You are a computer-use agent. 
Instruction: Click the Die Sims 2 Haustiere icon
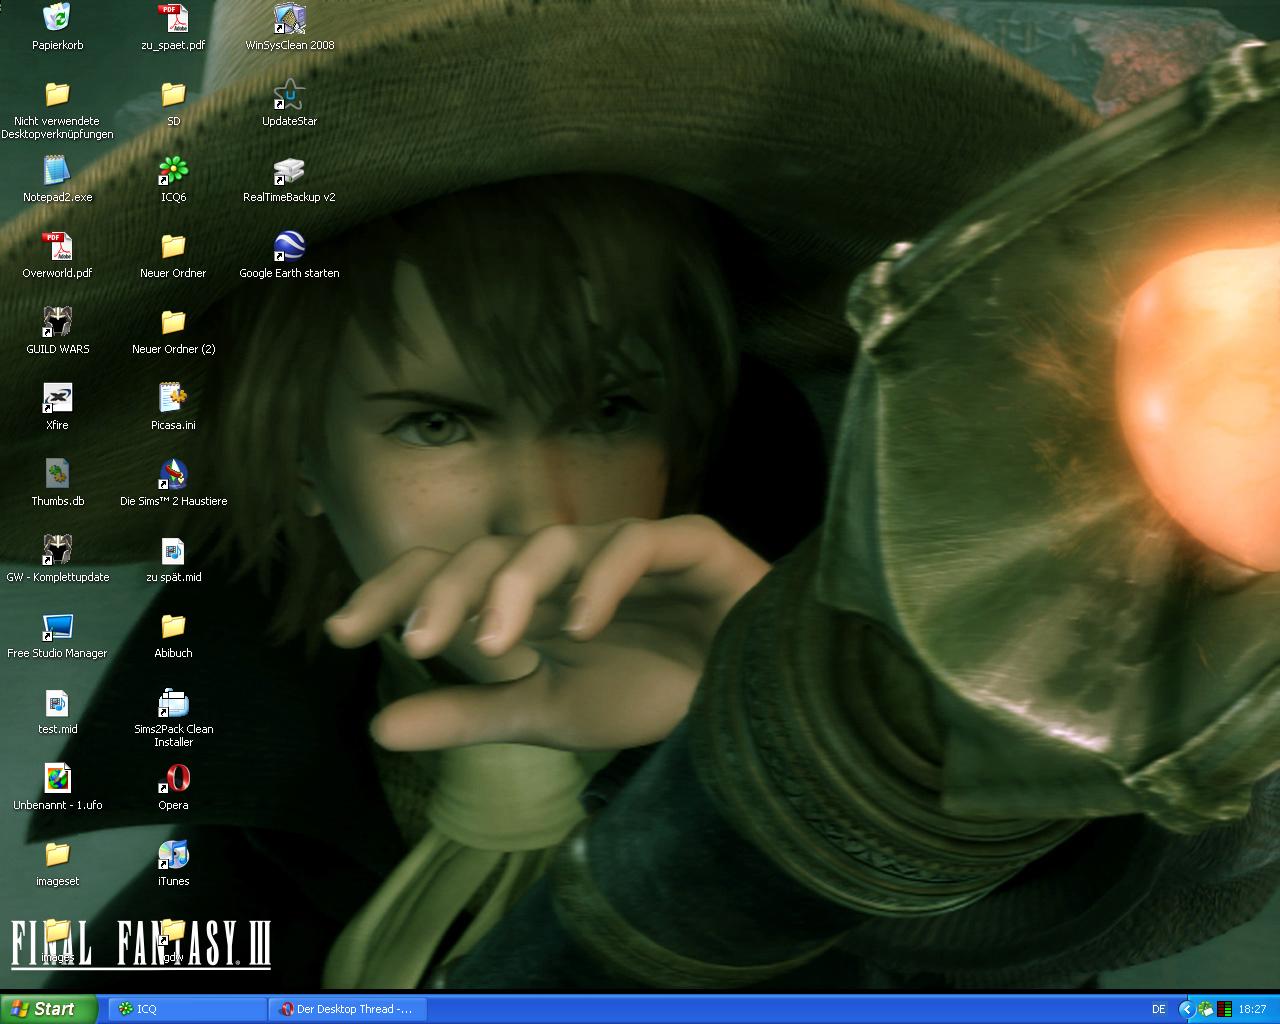173,475
